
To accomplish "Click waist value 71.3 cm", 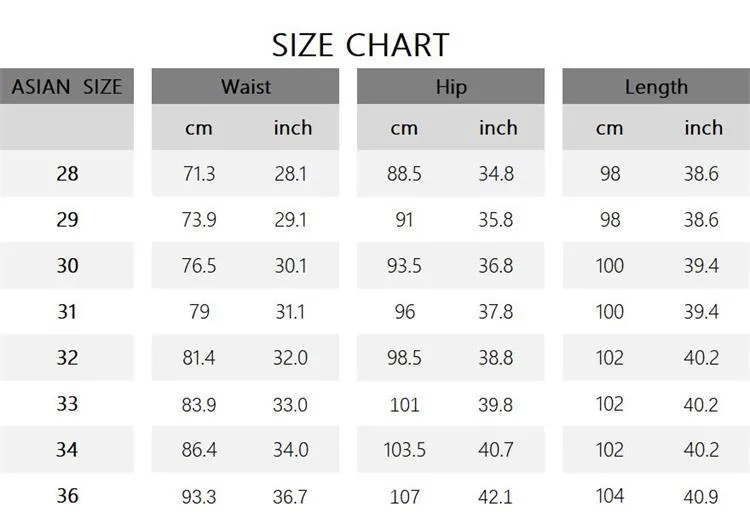I will [199, 174].
